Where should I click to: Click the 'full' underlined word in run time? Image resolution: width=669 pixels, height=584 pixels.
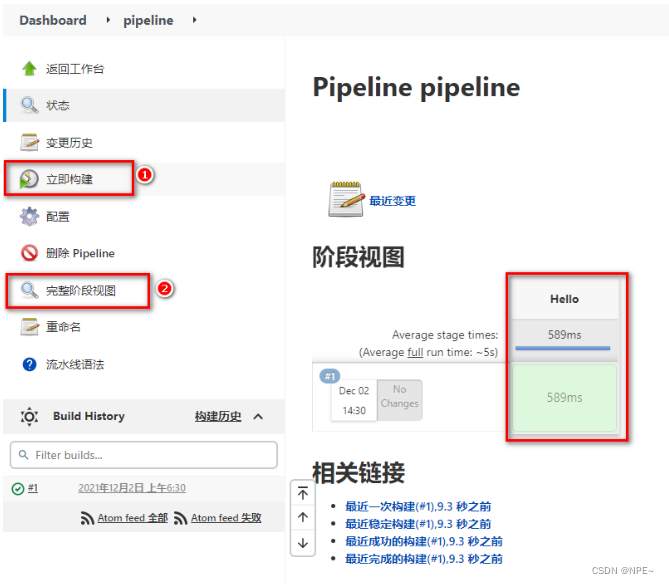pos(415,352)
